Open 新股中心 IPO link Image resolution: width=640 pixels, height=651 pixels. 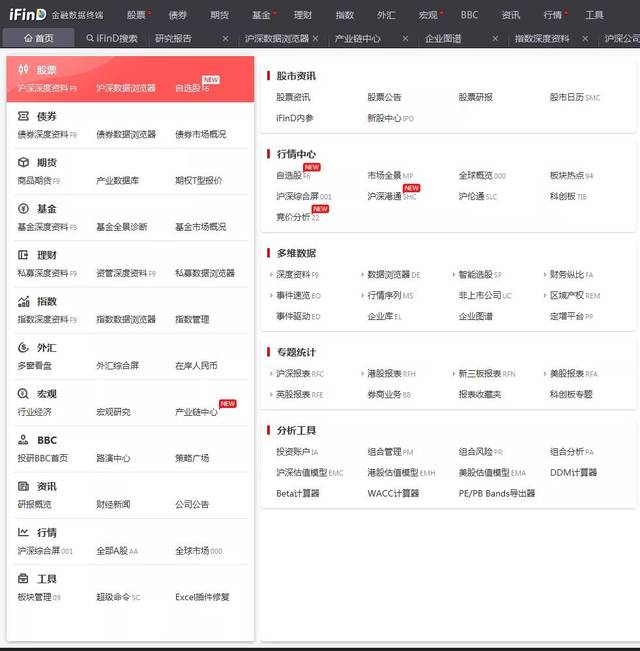(x=391, y=118)
